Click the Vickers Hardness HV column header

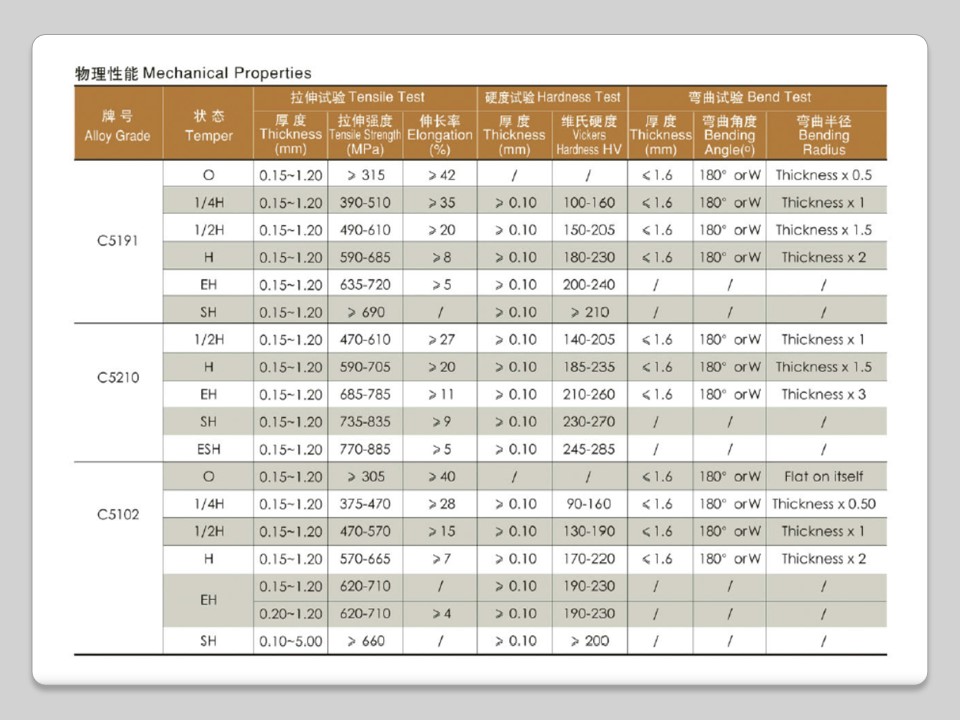590,135
